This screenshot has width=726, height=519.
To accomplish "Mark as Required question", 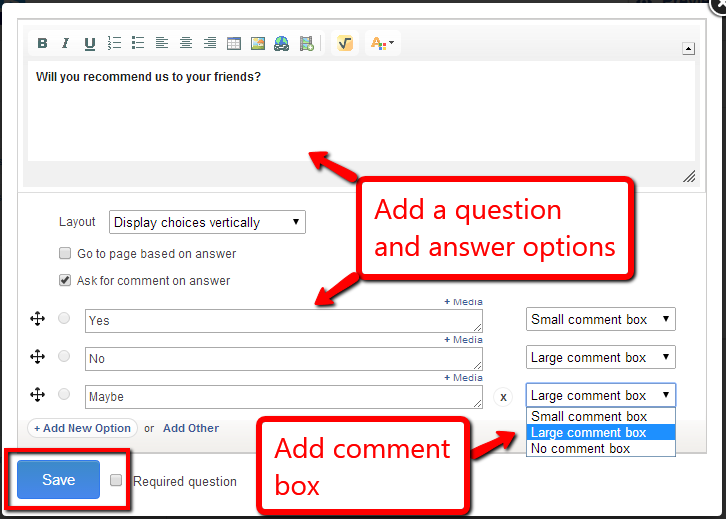I will coord(116,481).
